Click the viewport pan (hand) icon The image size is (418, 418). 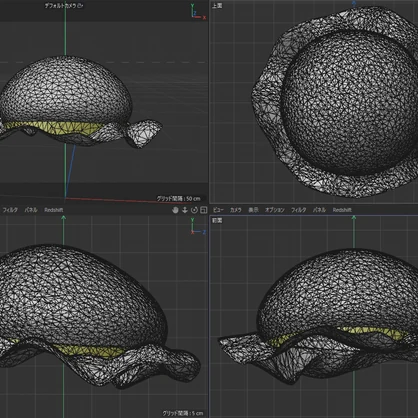coord(175,210)
